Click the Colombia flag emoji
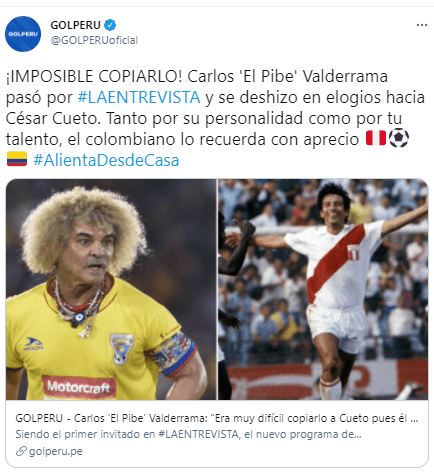434x474 pixels. 17,159
